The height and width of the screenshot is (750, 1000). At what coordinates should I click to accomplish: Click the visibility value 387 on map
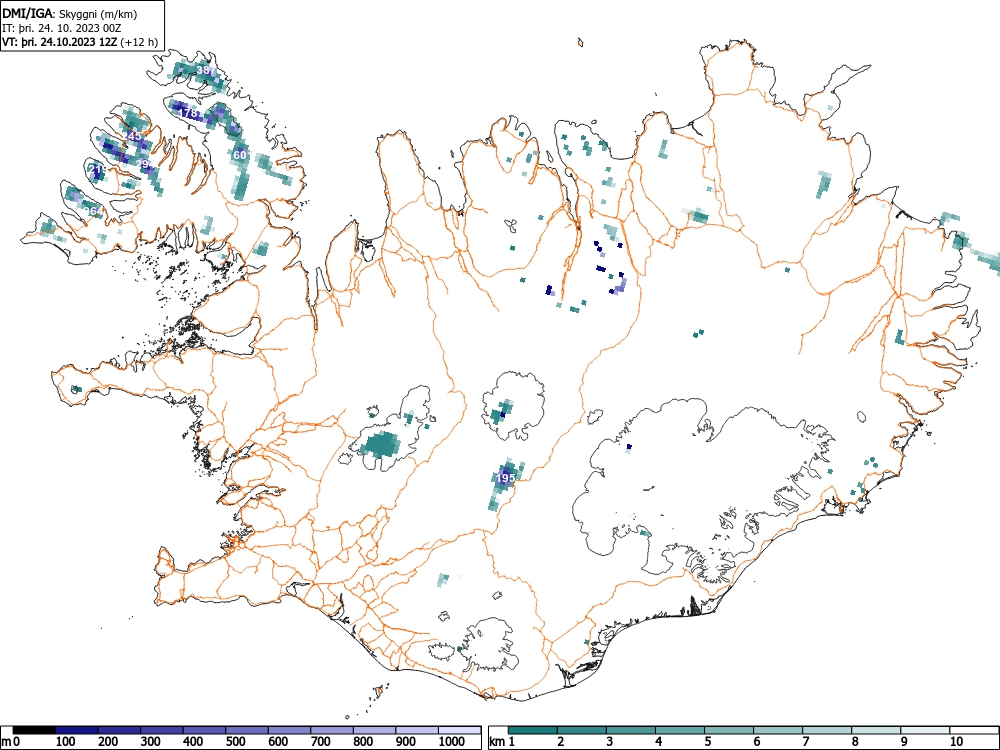(x=206, y=70)
